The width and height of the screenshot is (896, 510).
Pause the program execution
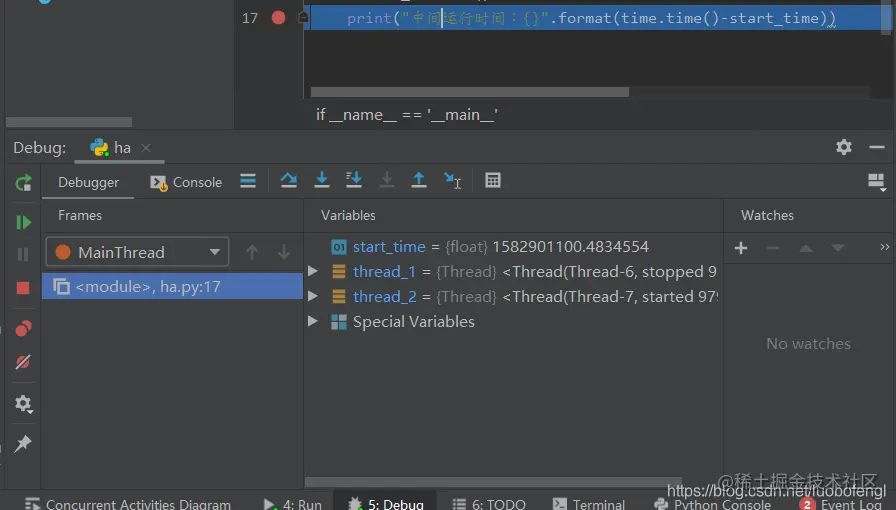(23, 254)
